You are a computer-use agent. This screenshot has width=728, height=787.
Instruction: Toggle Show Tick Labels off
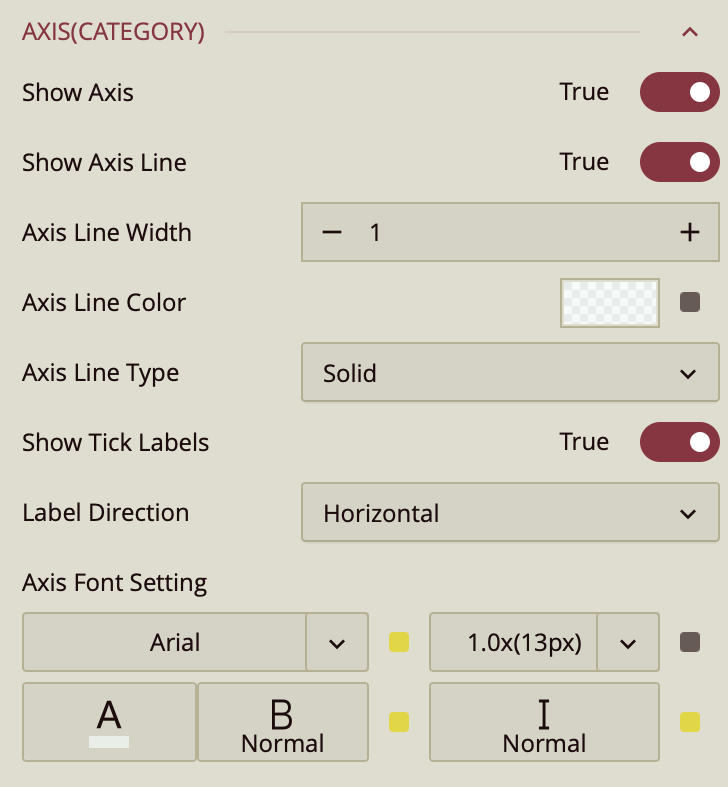pyautogui.click(x=679, y=442)
